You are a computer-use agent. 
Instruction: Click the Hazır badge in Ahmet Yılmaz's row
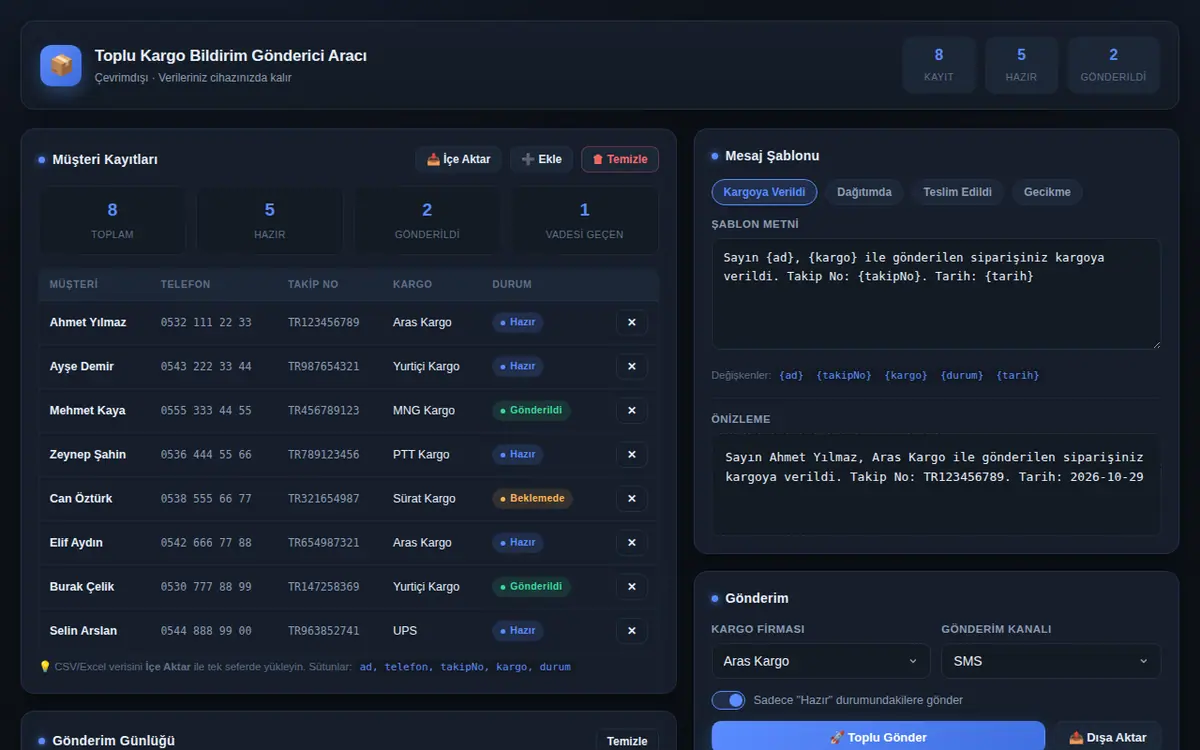[x=518, y=322]
